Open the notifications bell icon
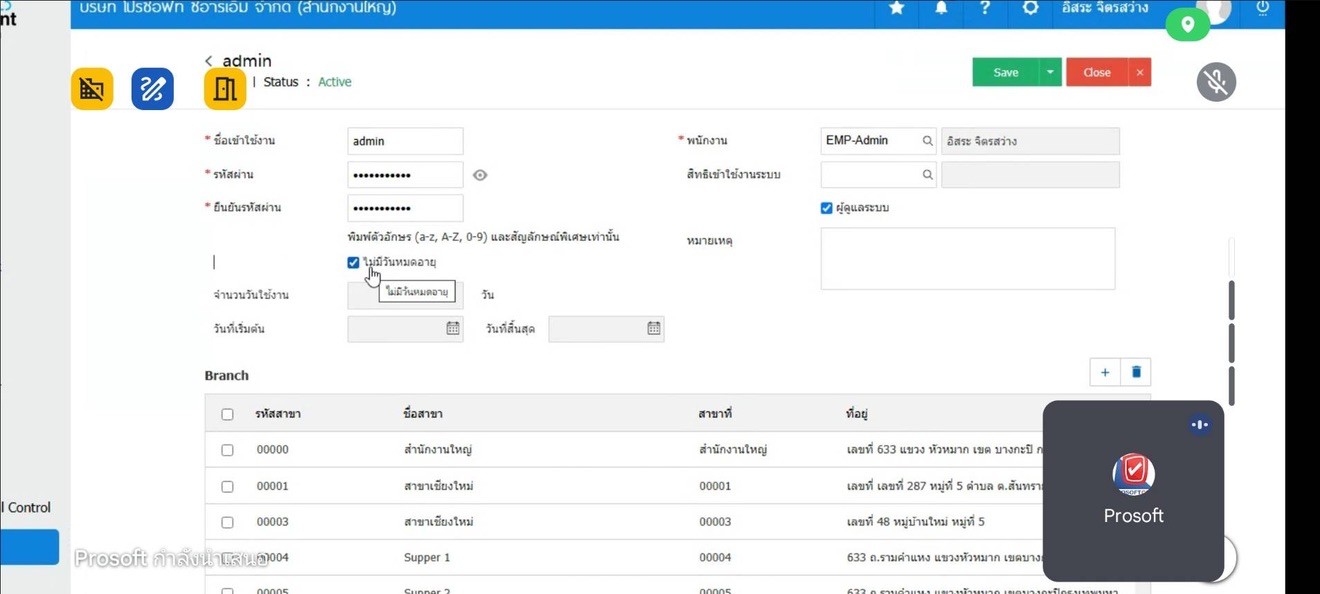The width and height of the screenshot is (1320, 594). (x=941, y=8)
